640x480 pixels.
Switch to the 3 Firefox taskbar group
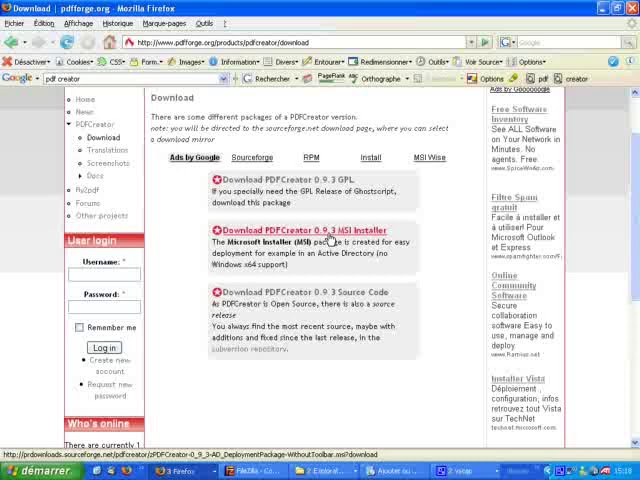coord(184,471)
